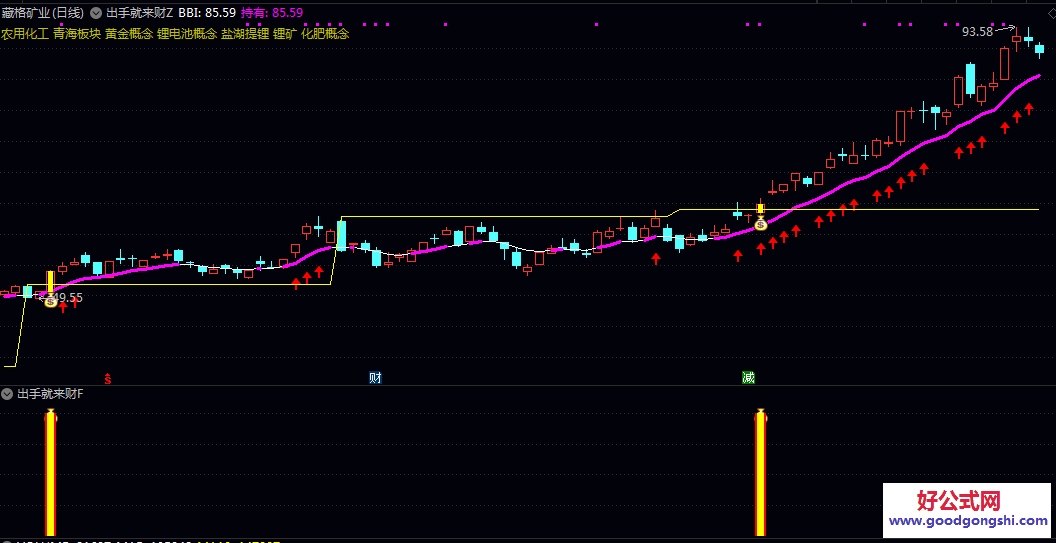Screen dimensions: 1056x543
Task: Open the 锂电池概念 concept tag
Action: point(187,34)
